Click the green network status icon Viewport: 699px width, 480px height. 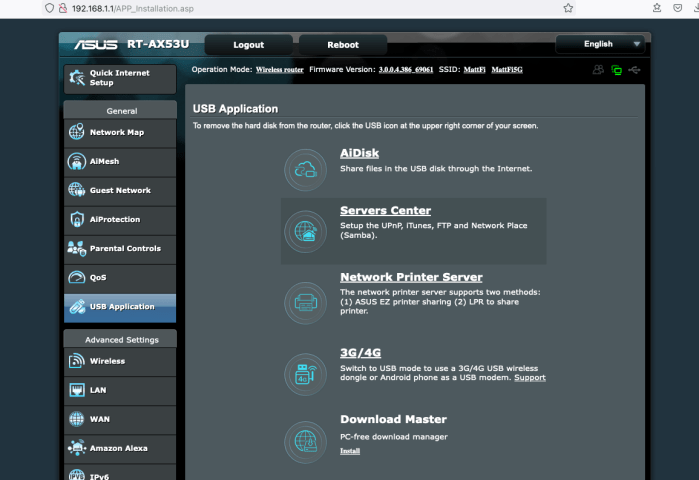(x=617, y=70)
